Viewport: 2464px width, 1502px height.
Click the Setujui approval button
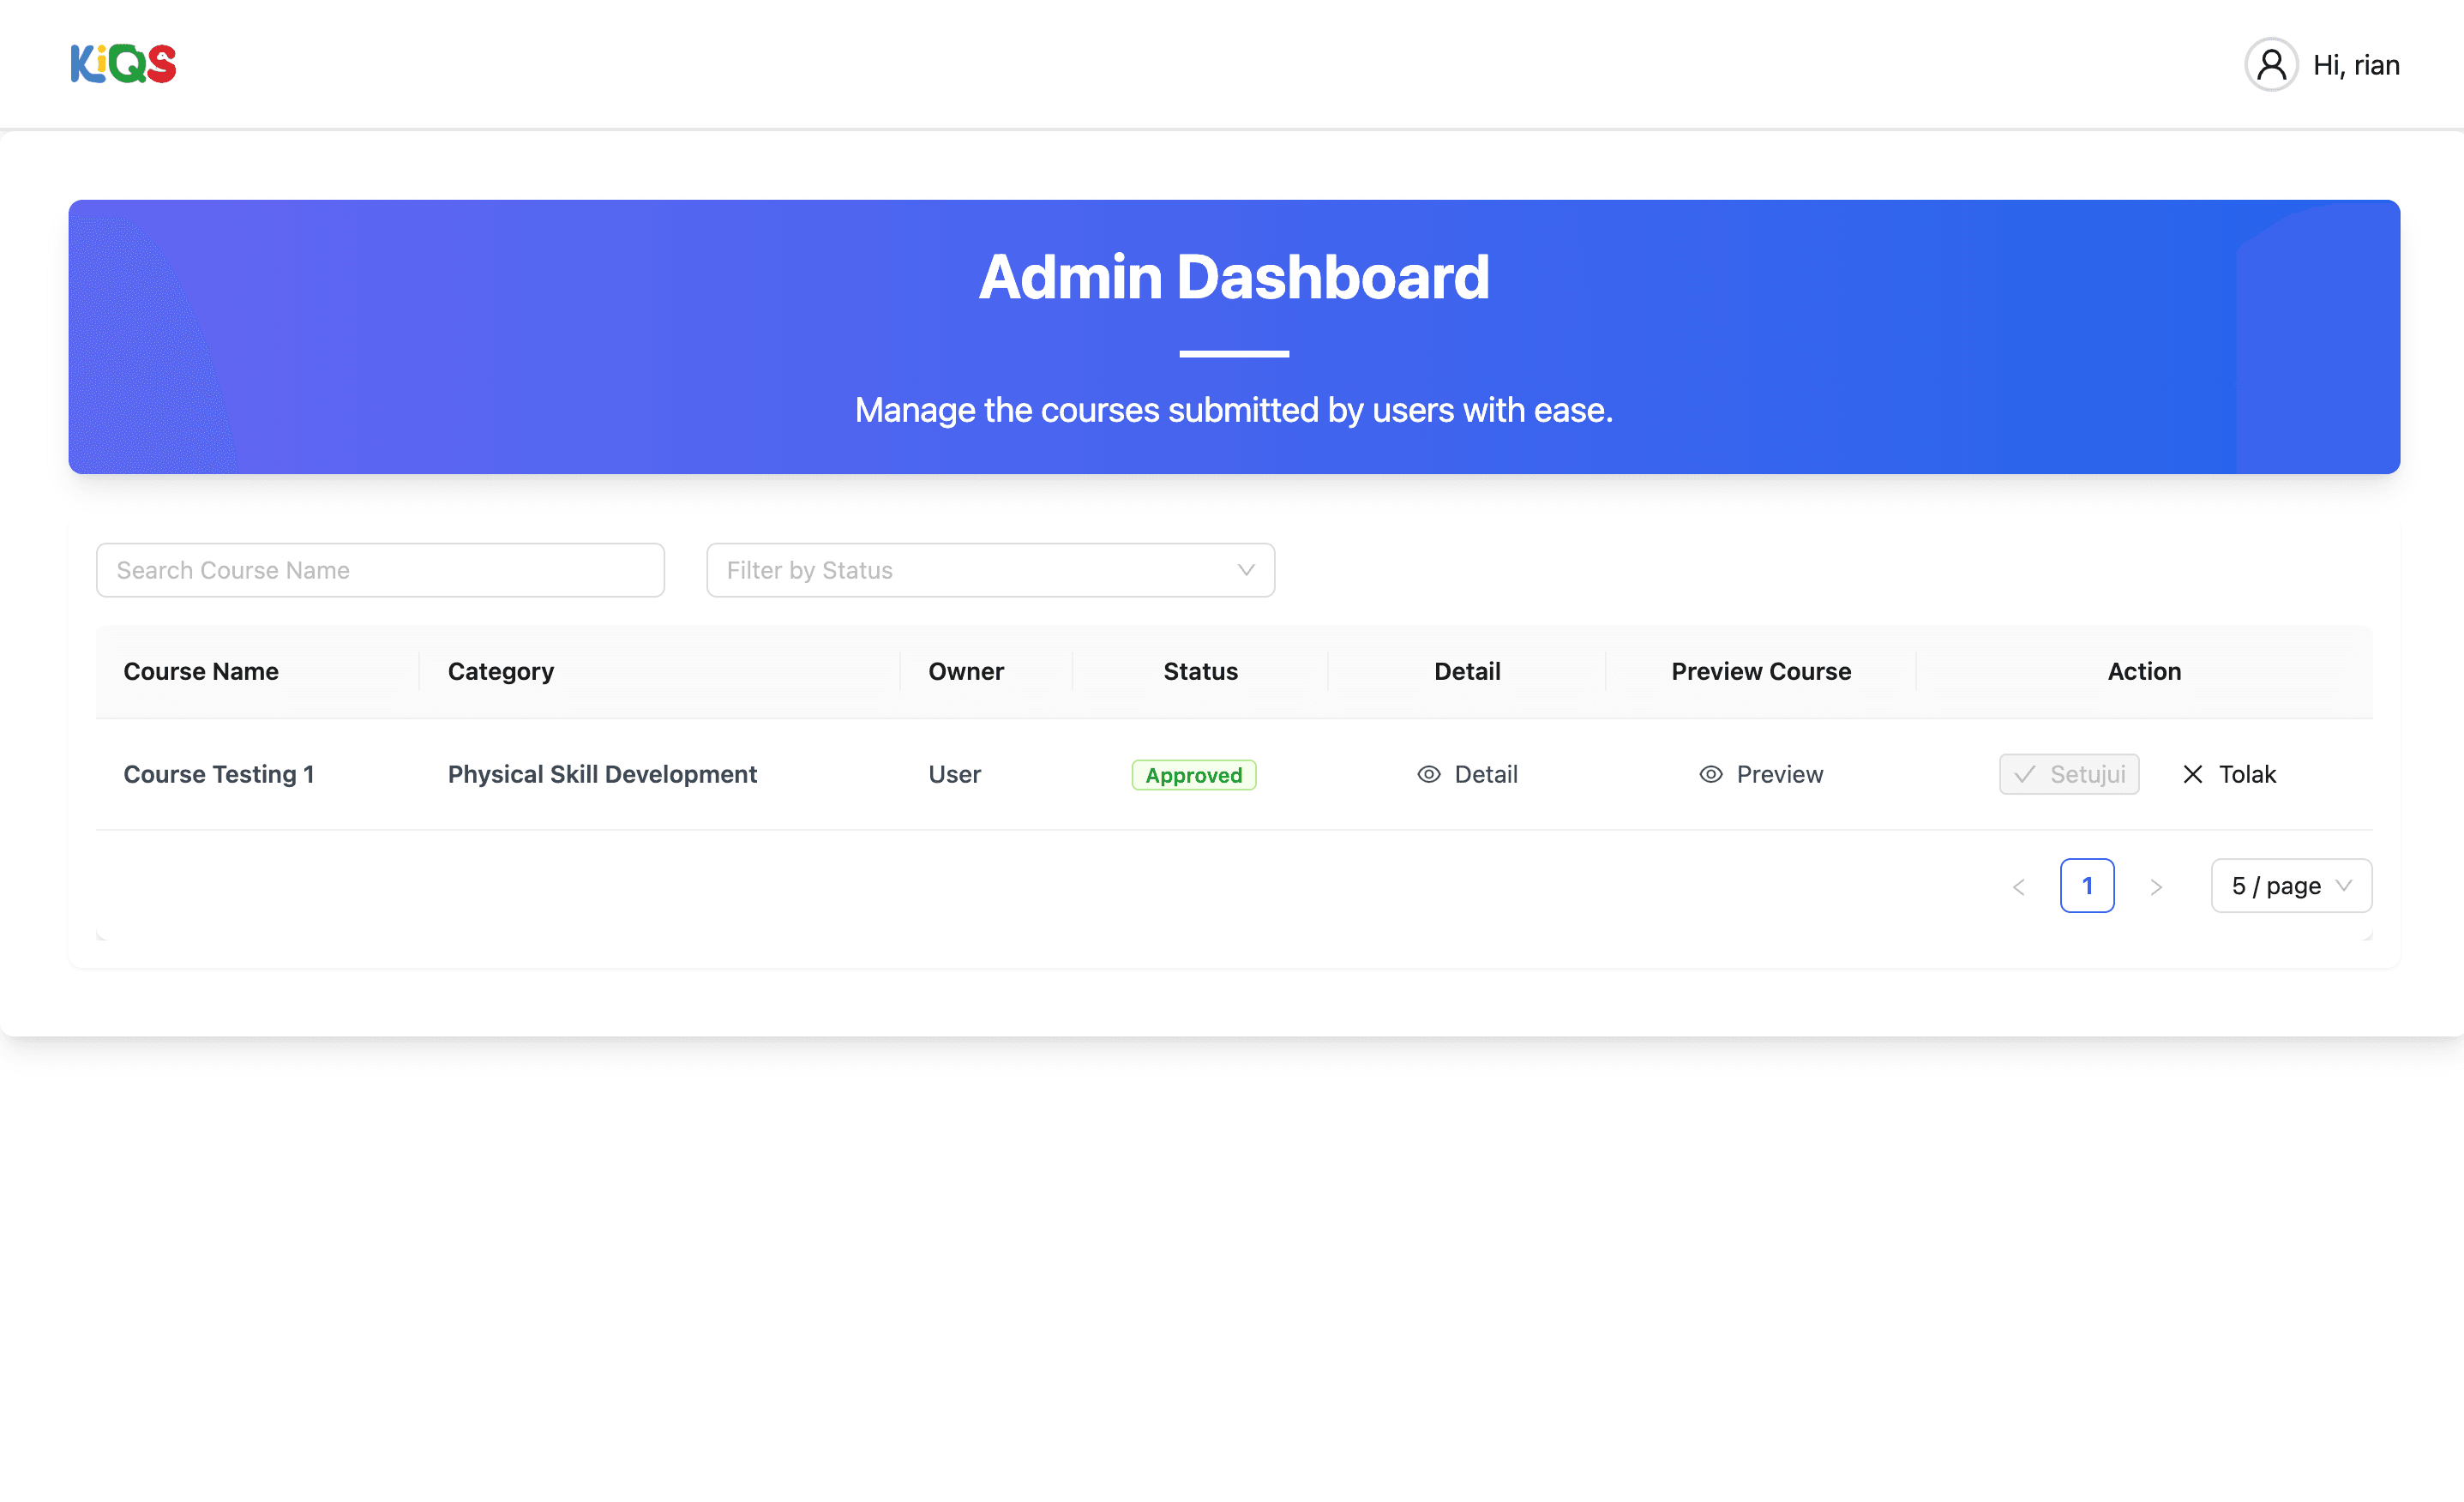(2069, 774)
